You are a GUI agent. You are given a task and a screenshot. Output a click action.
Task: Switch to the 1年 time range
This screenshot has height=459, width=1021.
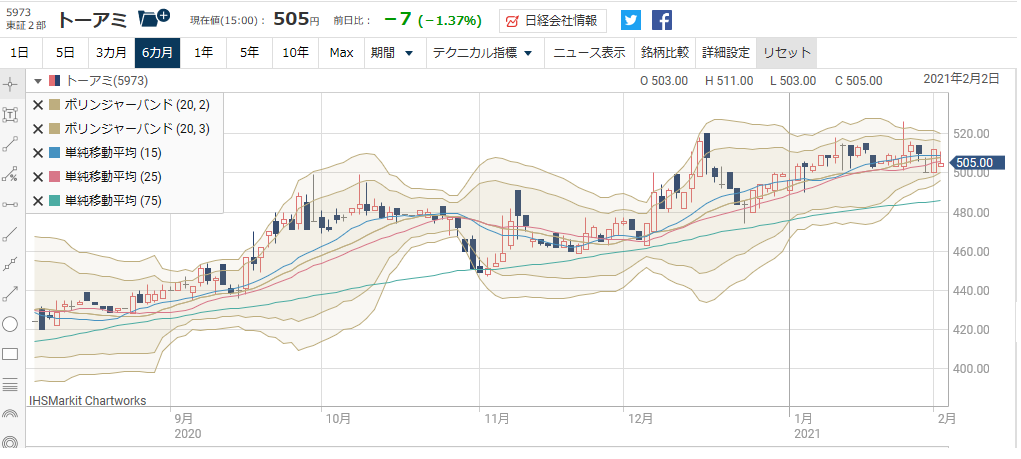pos(203,52)
